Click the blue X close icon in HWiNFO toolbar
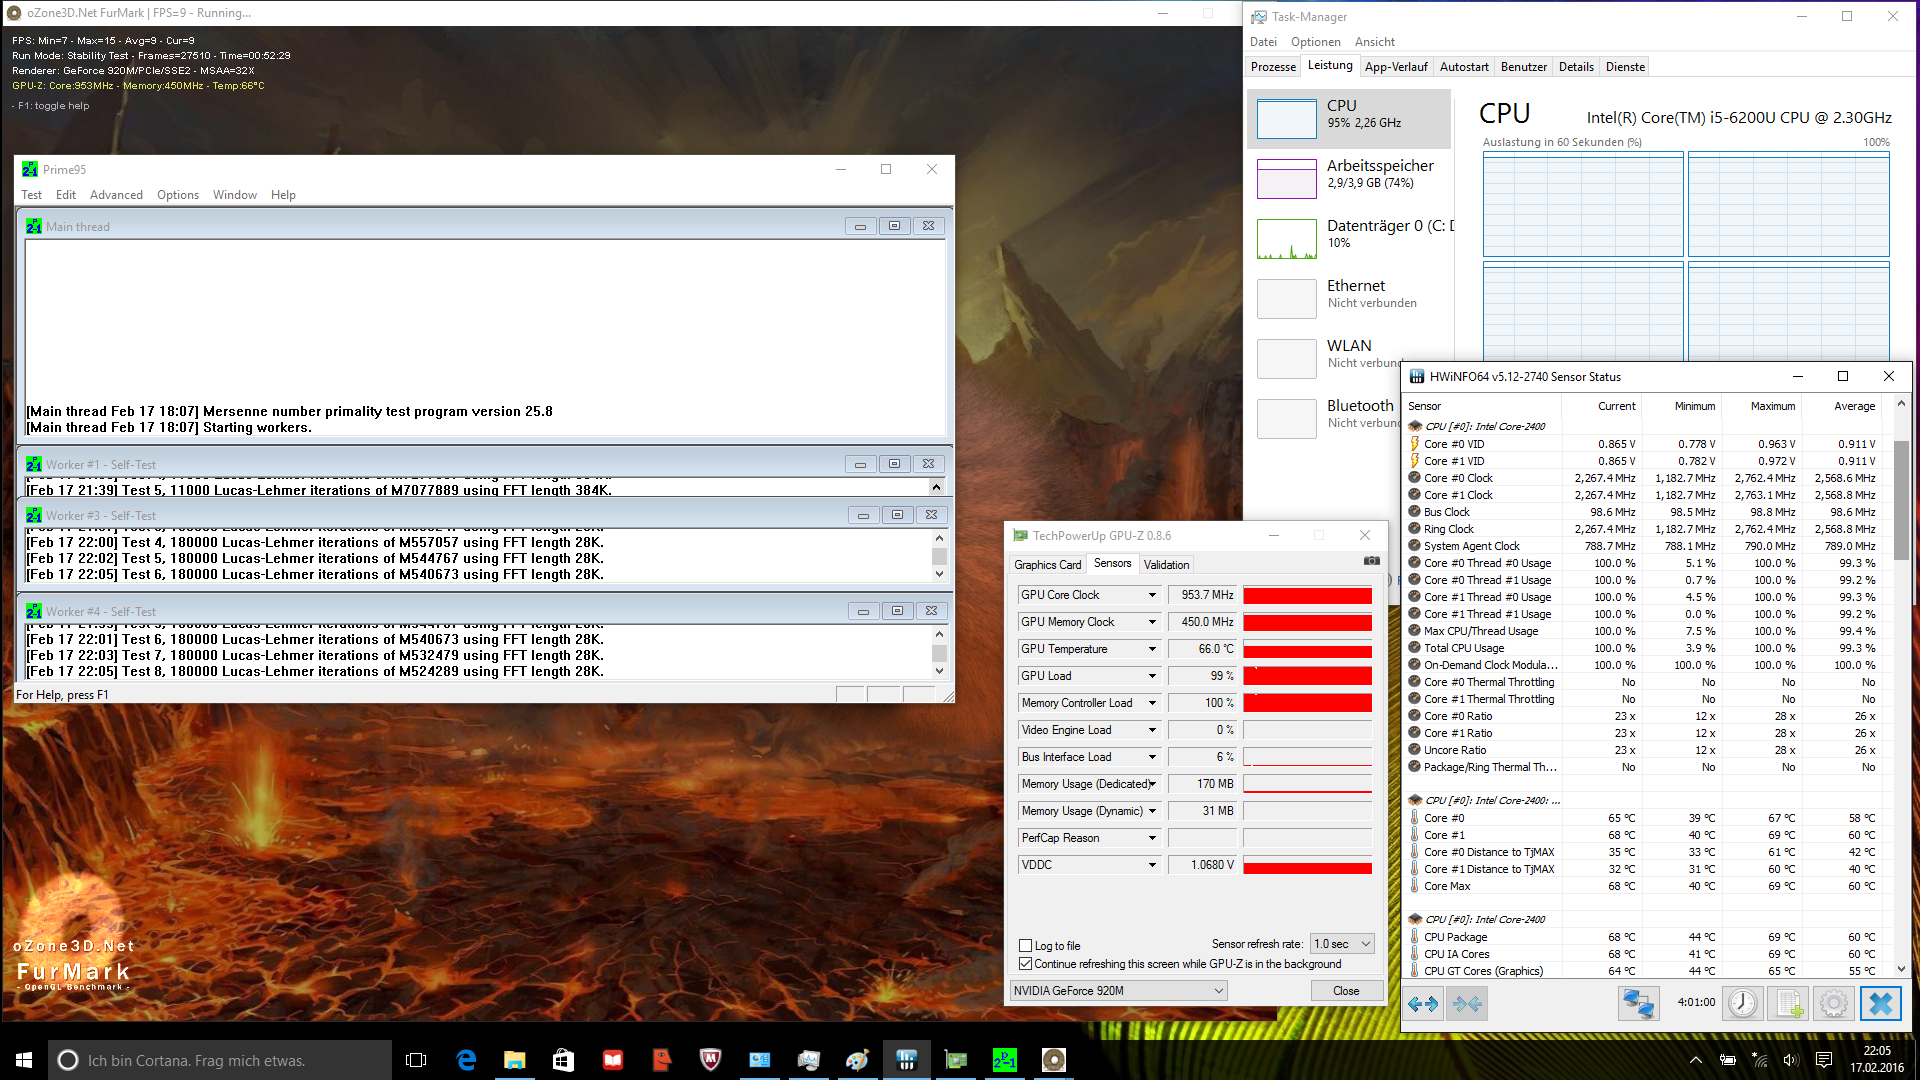Viewport: 1920px width, 1080px height. click(x=1880, y=1003)
